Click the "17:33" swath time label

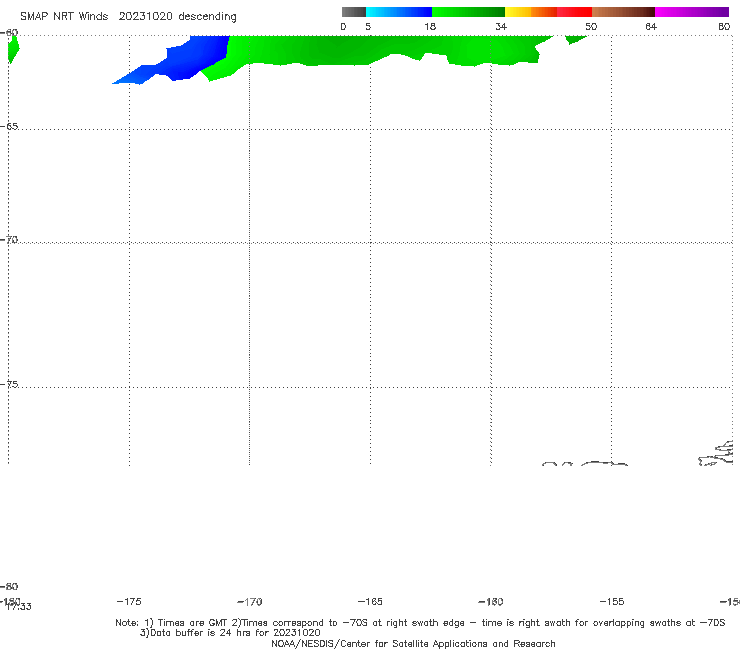point(19,607)
